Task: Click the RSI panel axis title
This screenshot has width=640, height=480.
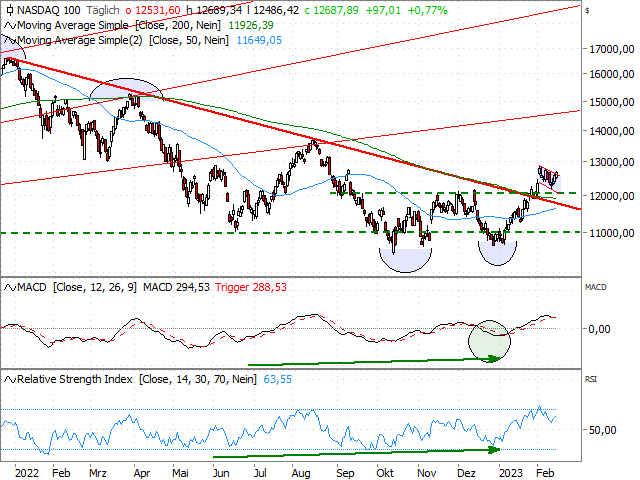Action: pyautogui.click(x=591, y=379)
